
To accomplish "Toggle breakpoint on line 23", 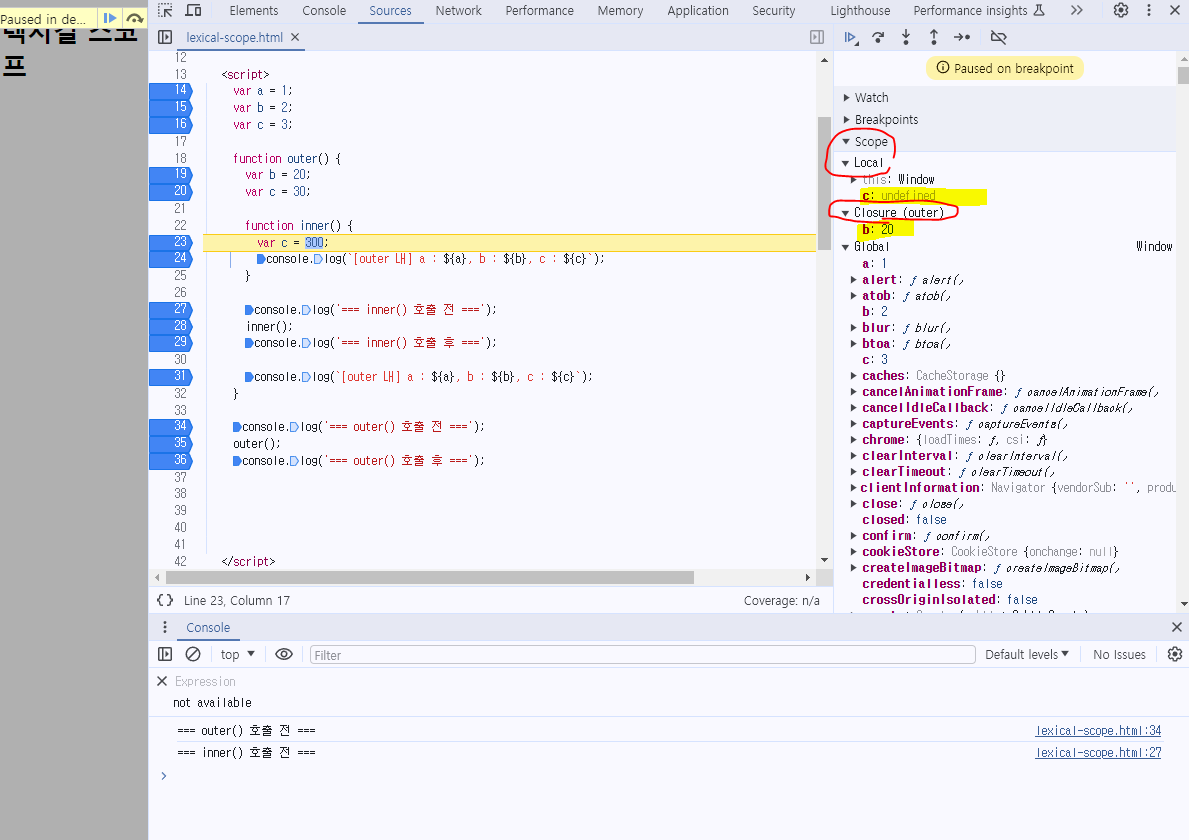I will pyautogui.click(x=171, y=242).
